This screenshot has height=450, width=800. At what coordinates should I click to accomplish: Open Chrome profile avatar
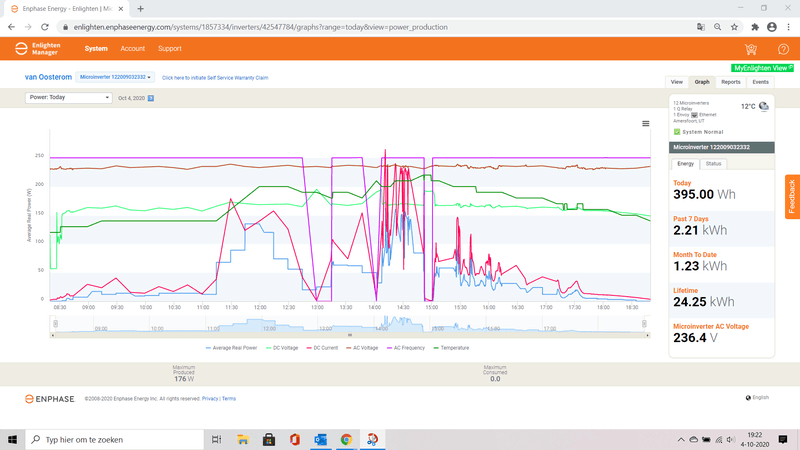771,27
